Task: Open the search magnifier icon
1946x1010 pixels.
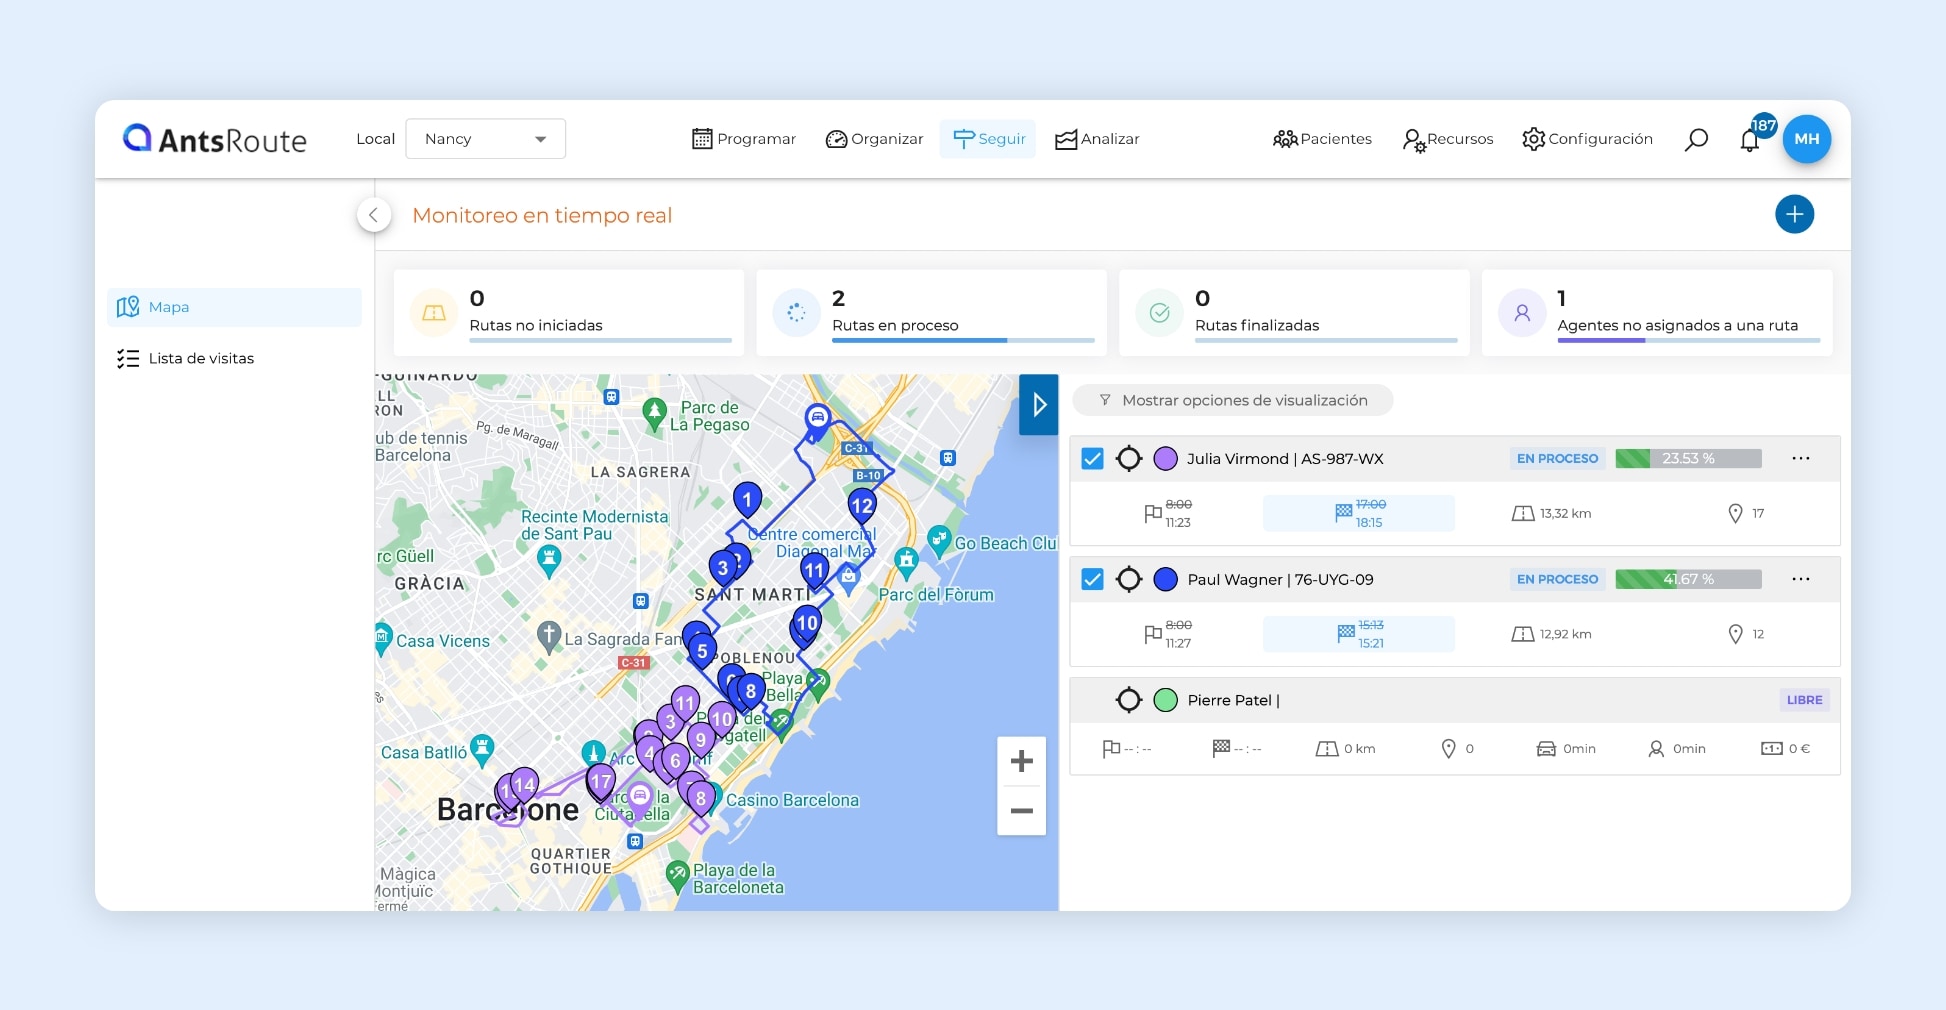Action: (x=1696, y=139)
